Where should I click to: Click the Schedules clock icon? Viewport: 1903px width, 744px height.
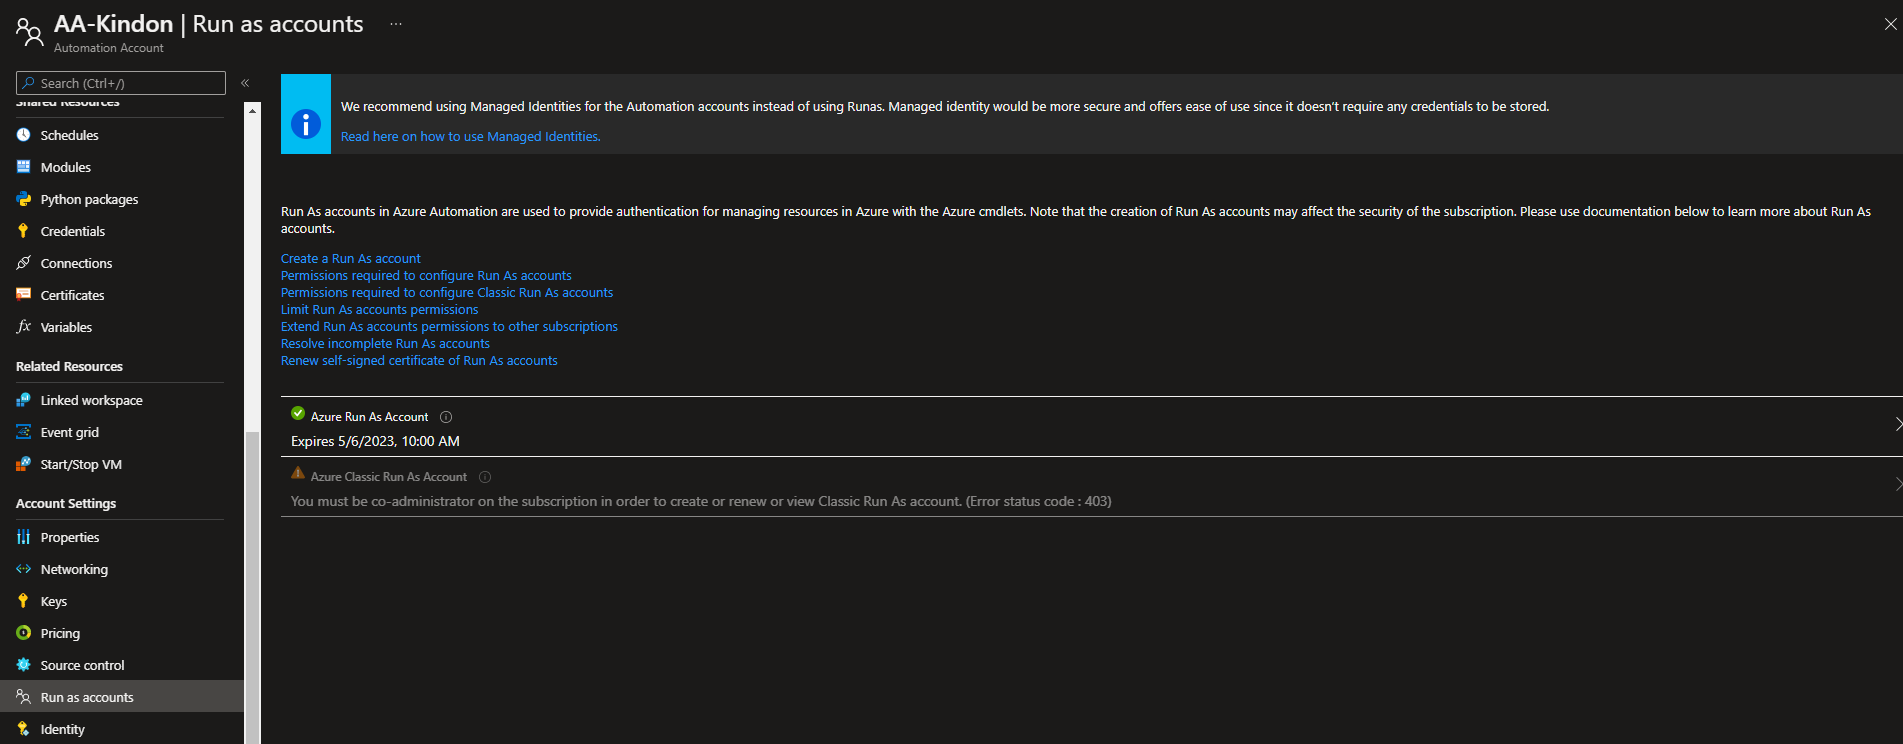23,135
